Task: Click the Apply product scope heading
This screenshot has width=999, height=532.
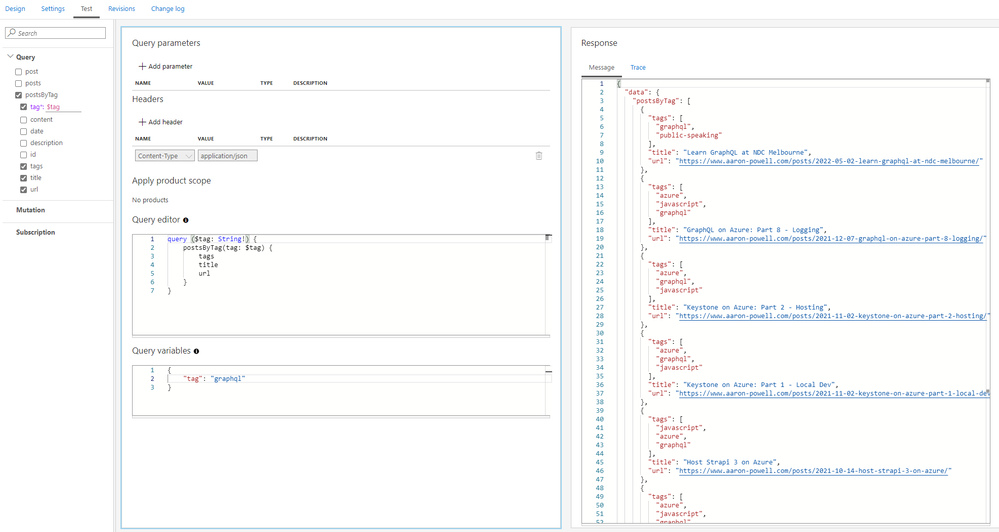Action: click(171, 181)
